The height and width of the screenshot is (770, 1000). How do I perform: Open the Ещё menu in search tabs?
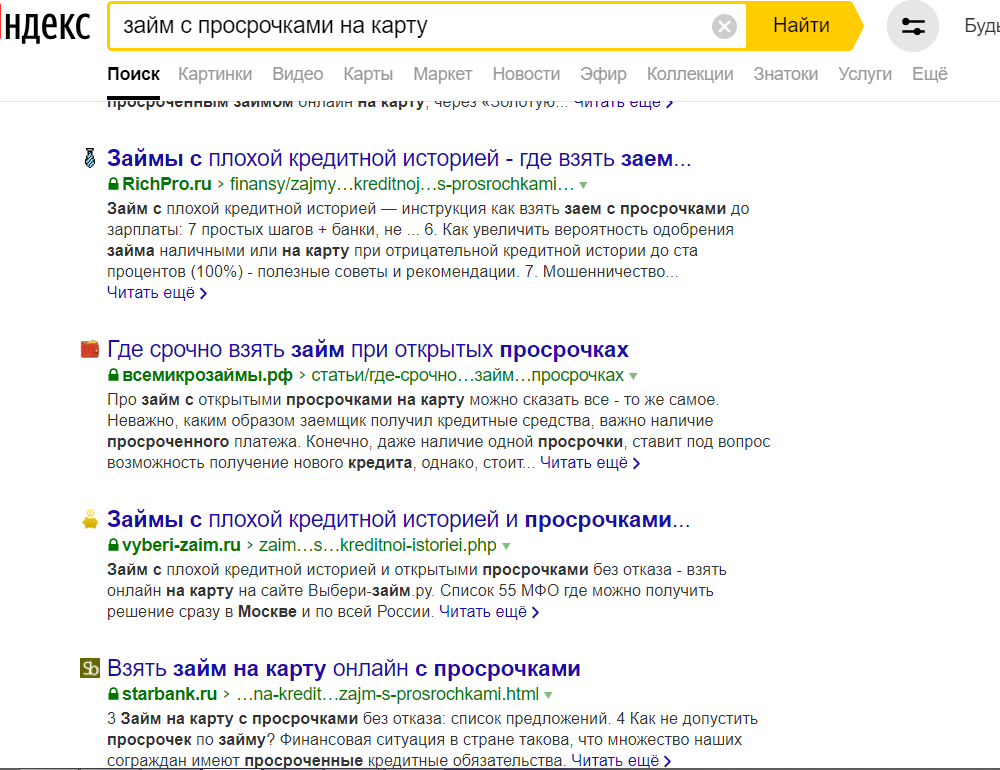click(929, 74)
